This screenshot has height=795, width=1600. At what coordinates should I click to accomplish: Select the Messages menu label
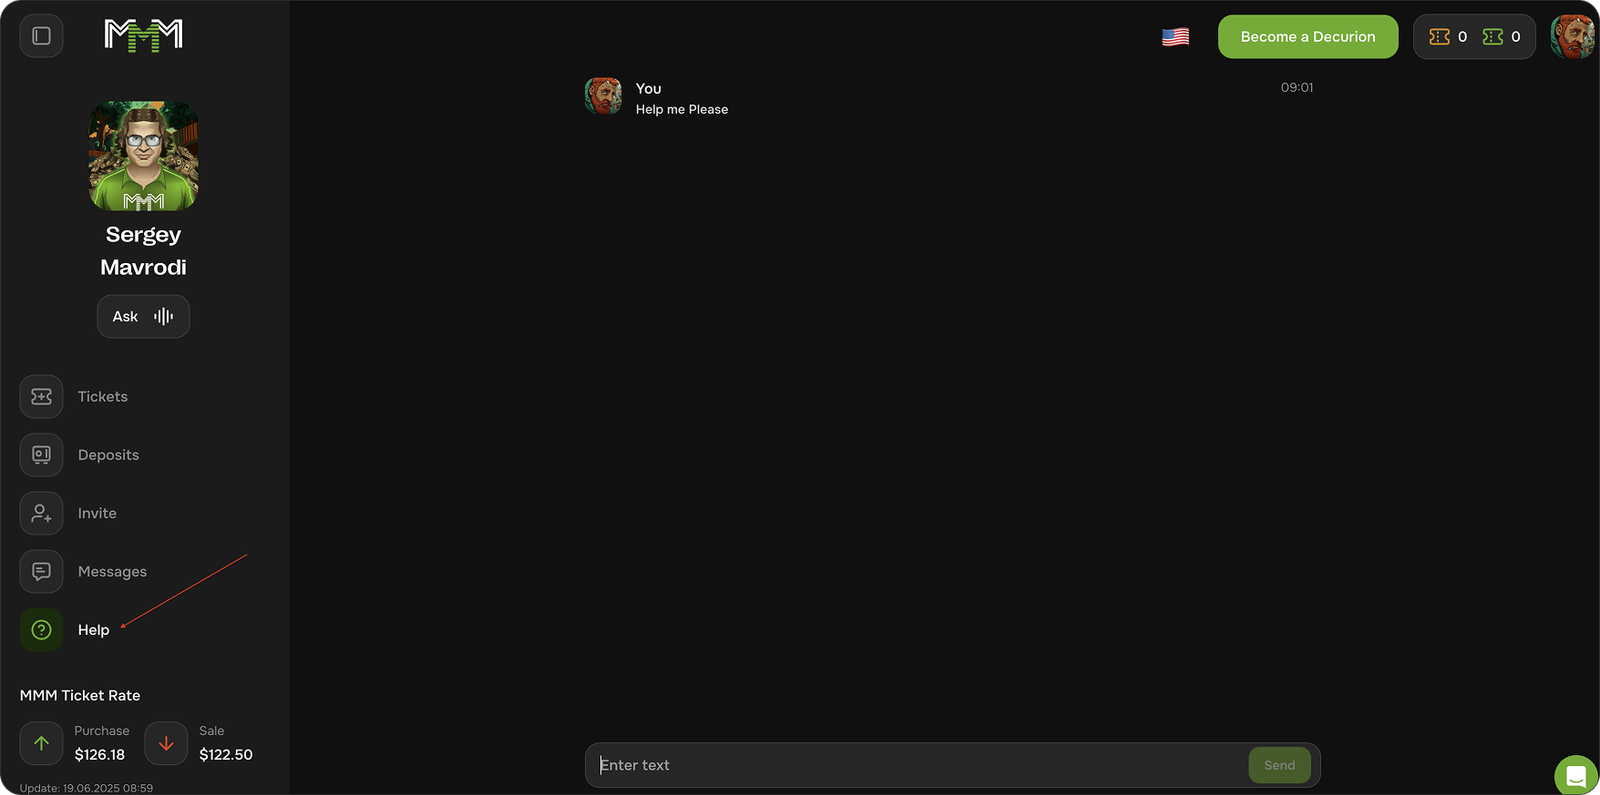coord(112,572)
